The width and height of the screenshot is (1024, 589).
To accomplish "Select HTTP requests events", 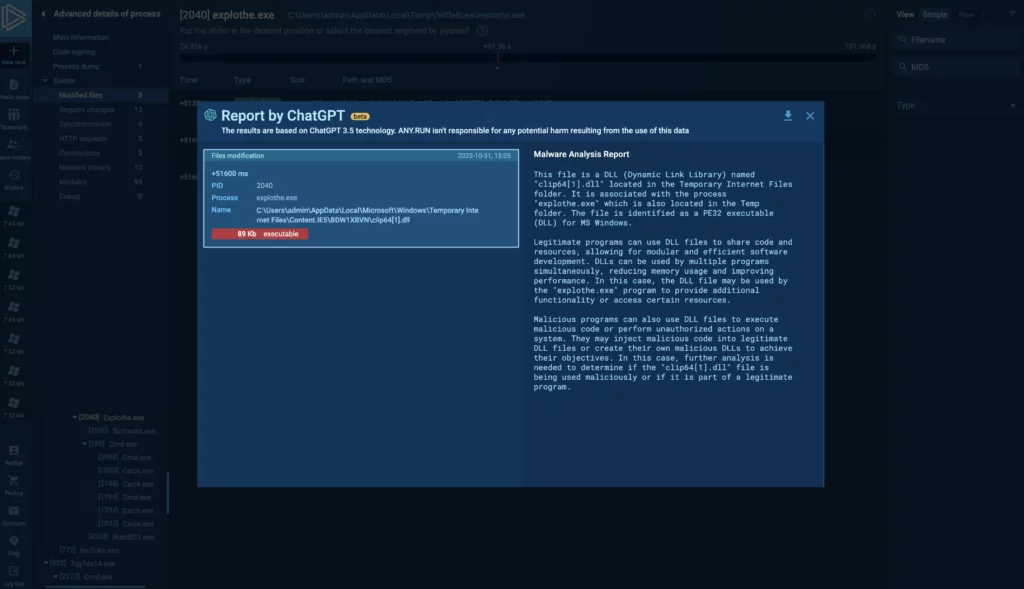I will 101,138.
